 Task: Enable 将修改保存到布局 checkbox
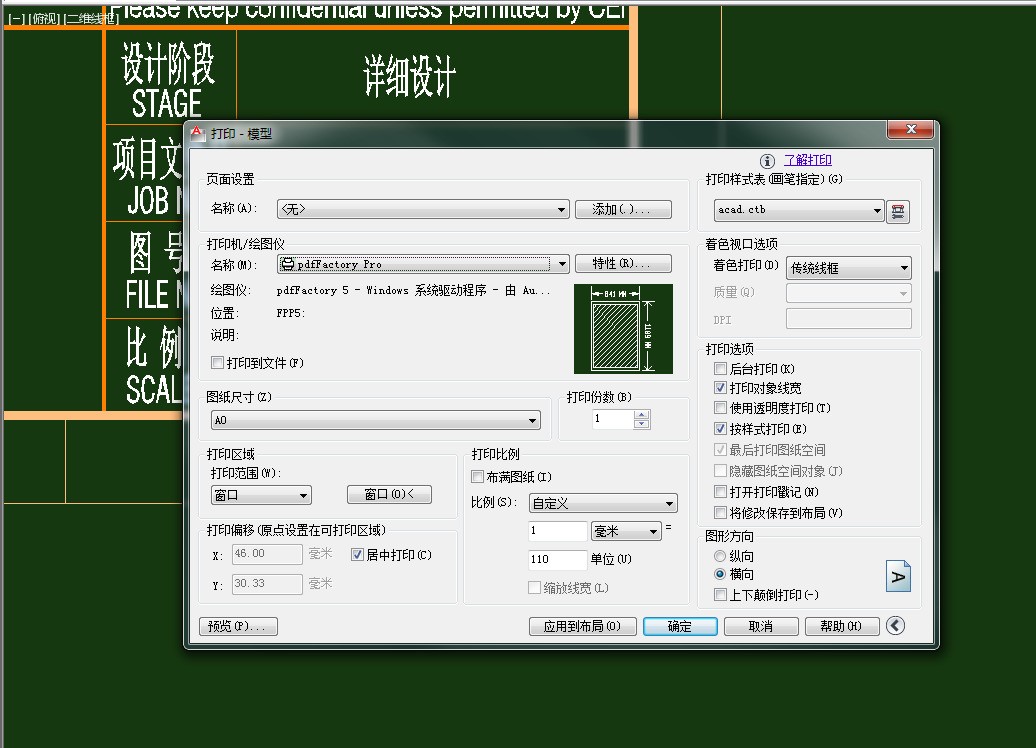pyautogui.click(x=721, y=513)
